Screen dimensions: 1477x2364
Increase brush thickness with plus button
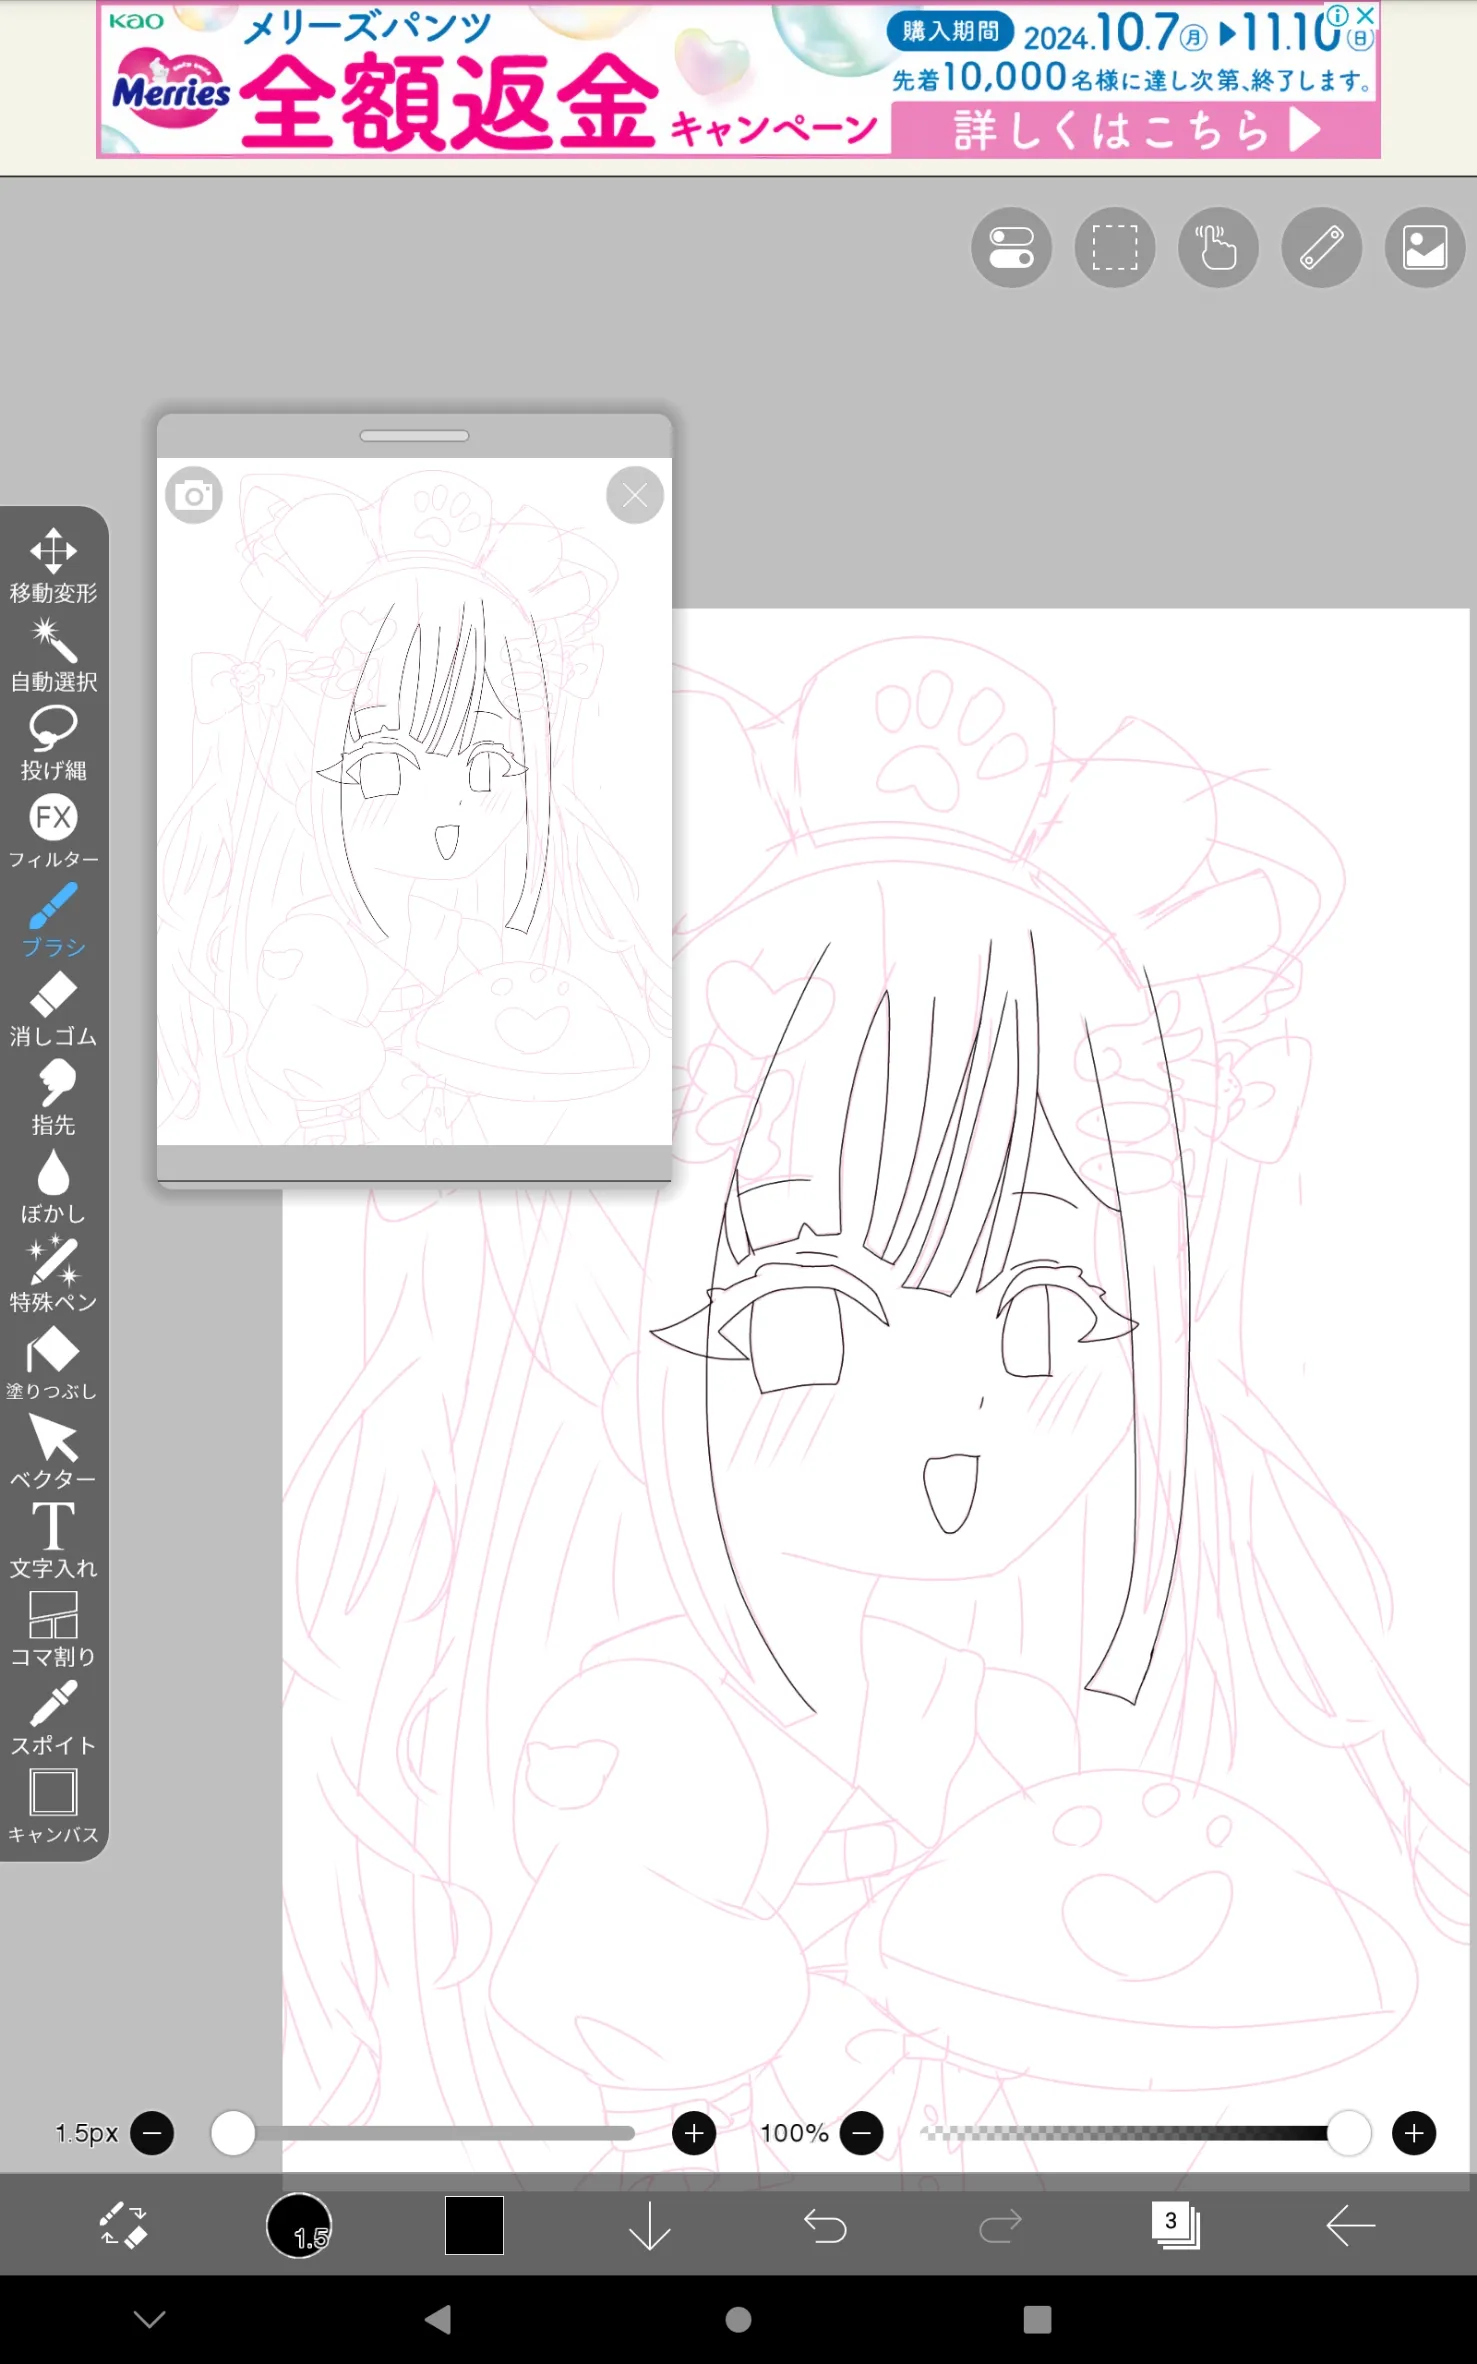pos(694,2133)
